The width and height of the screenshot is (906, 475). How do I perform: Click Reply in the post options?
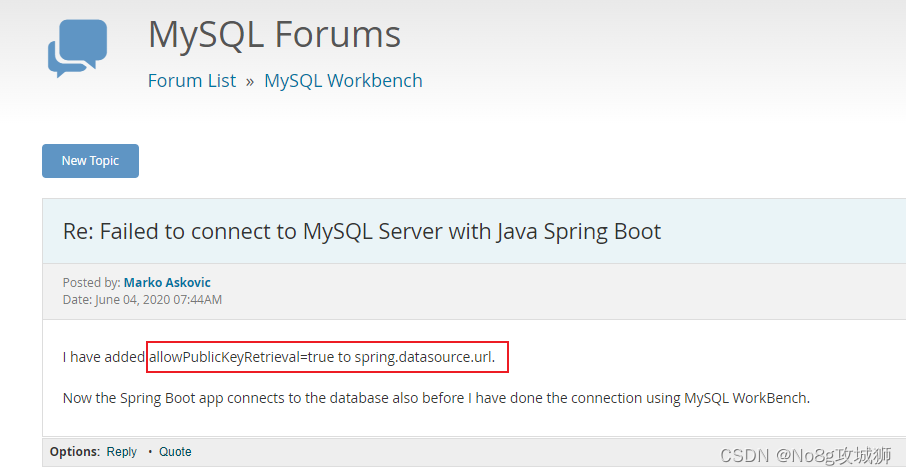(122, 452)
